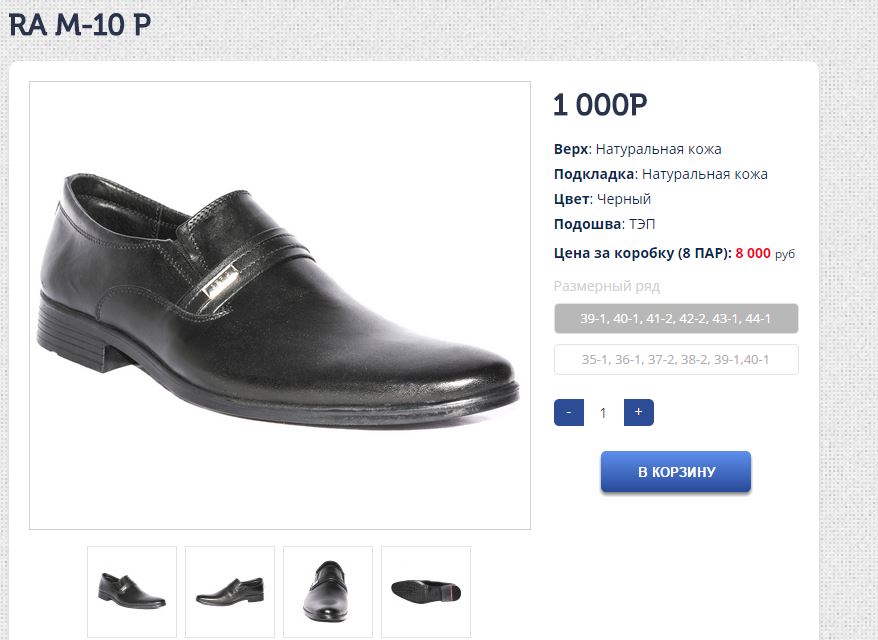The height and width of the screenshot is (640, 878).
Task: Click the red 8 000 box price
Action: point(753,253)
